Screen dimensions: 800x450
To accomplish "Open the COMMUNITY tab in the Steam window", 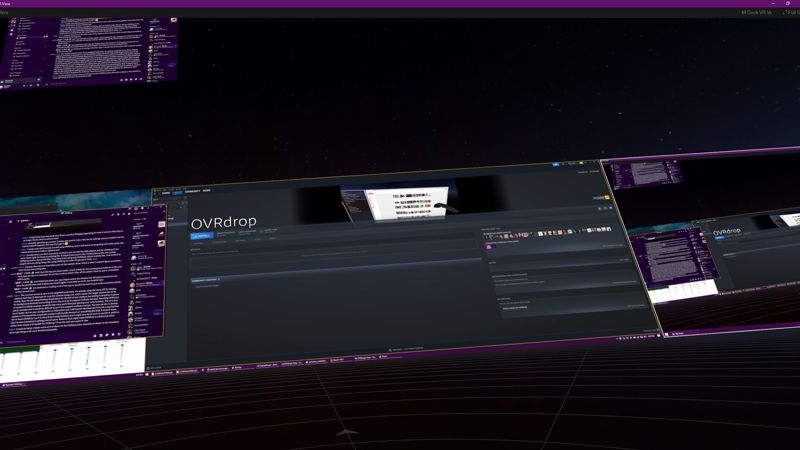I will 192,191.
